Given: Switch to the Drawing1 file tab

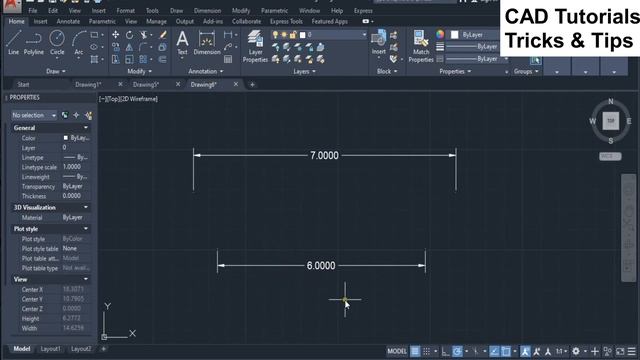Looking at the screenshot, I should pyautogui.click(x=88, y=84).
